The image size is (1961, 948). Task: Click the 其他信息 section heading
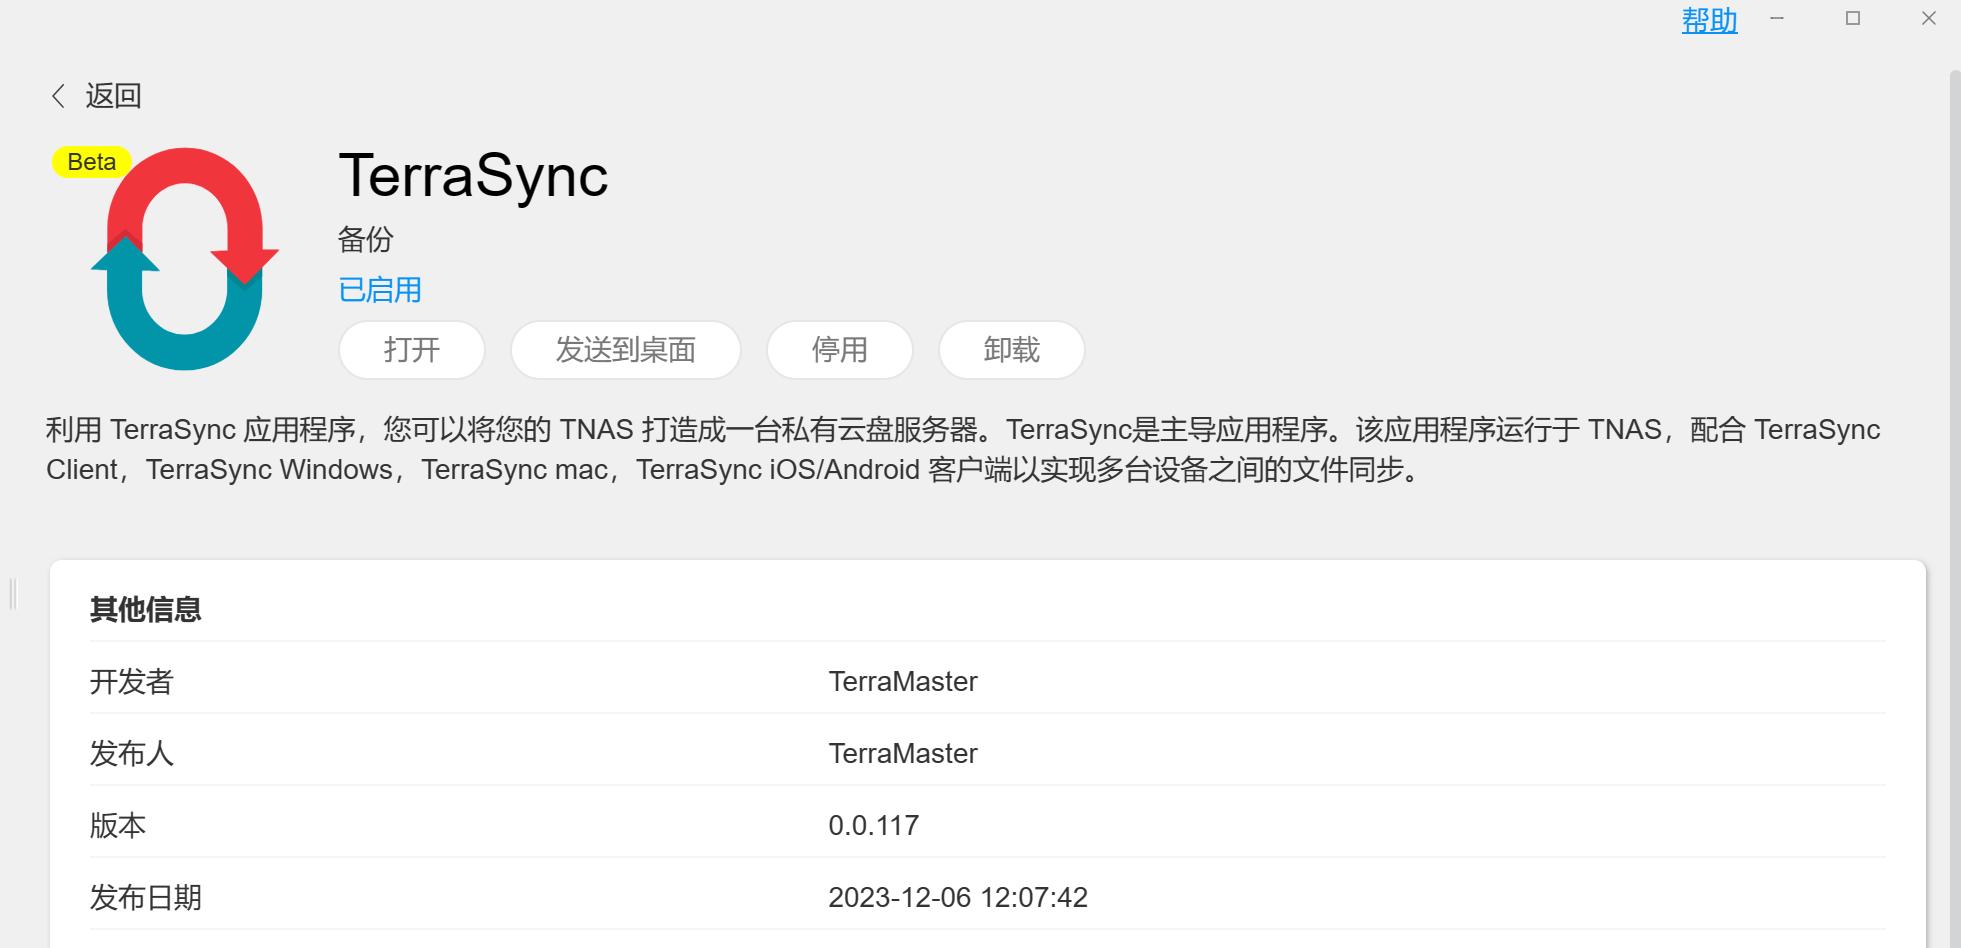point(146,609)
